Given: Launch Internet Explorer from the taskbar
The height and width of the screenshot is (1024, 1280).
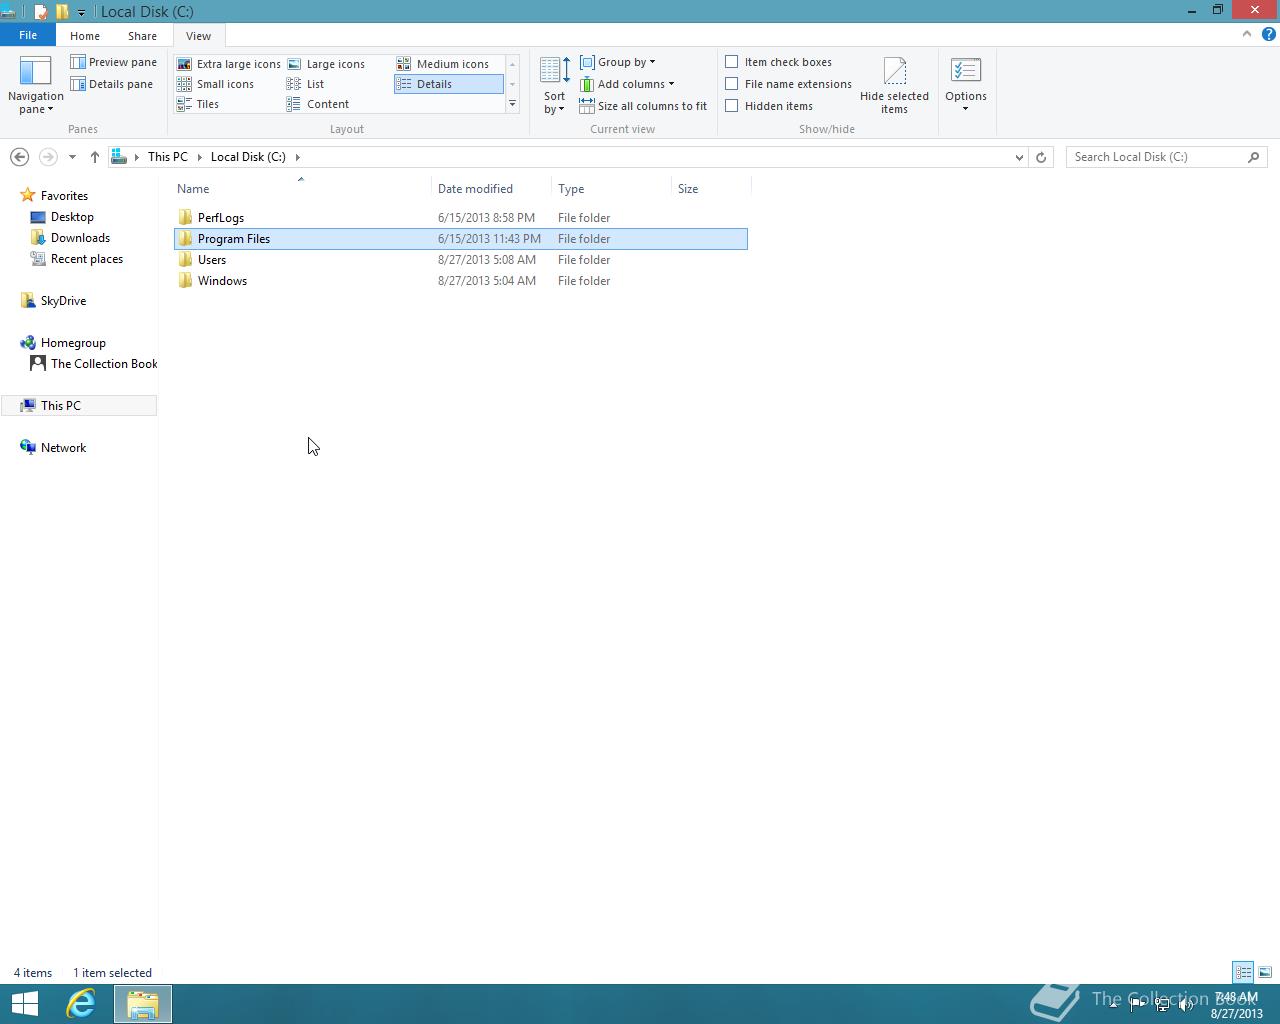Looking at the screenshot, I should 80,1004.
